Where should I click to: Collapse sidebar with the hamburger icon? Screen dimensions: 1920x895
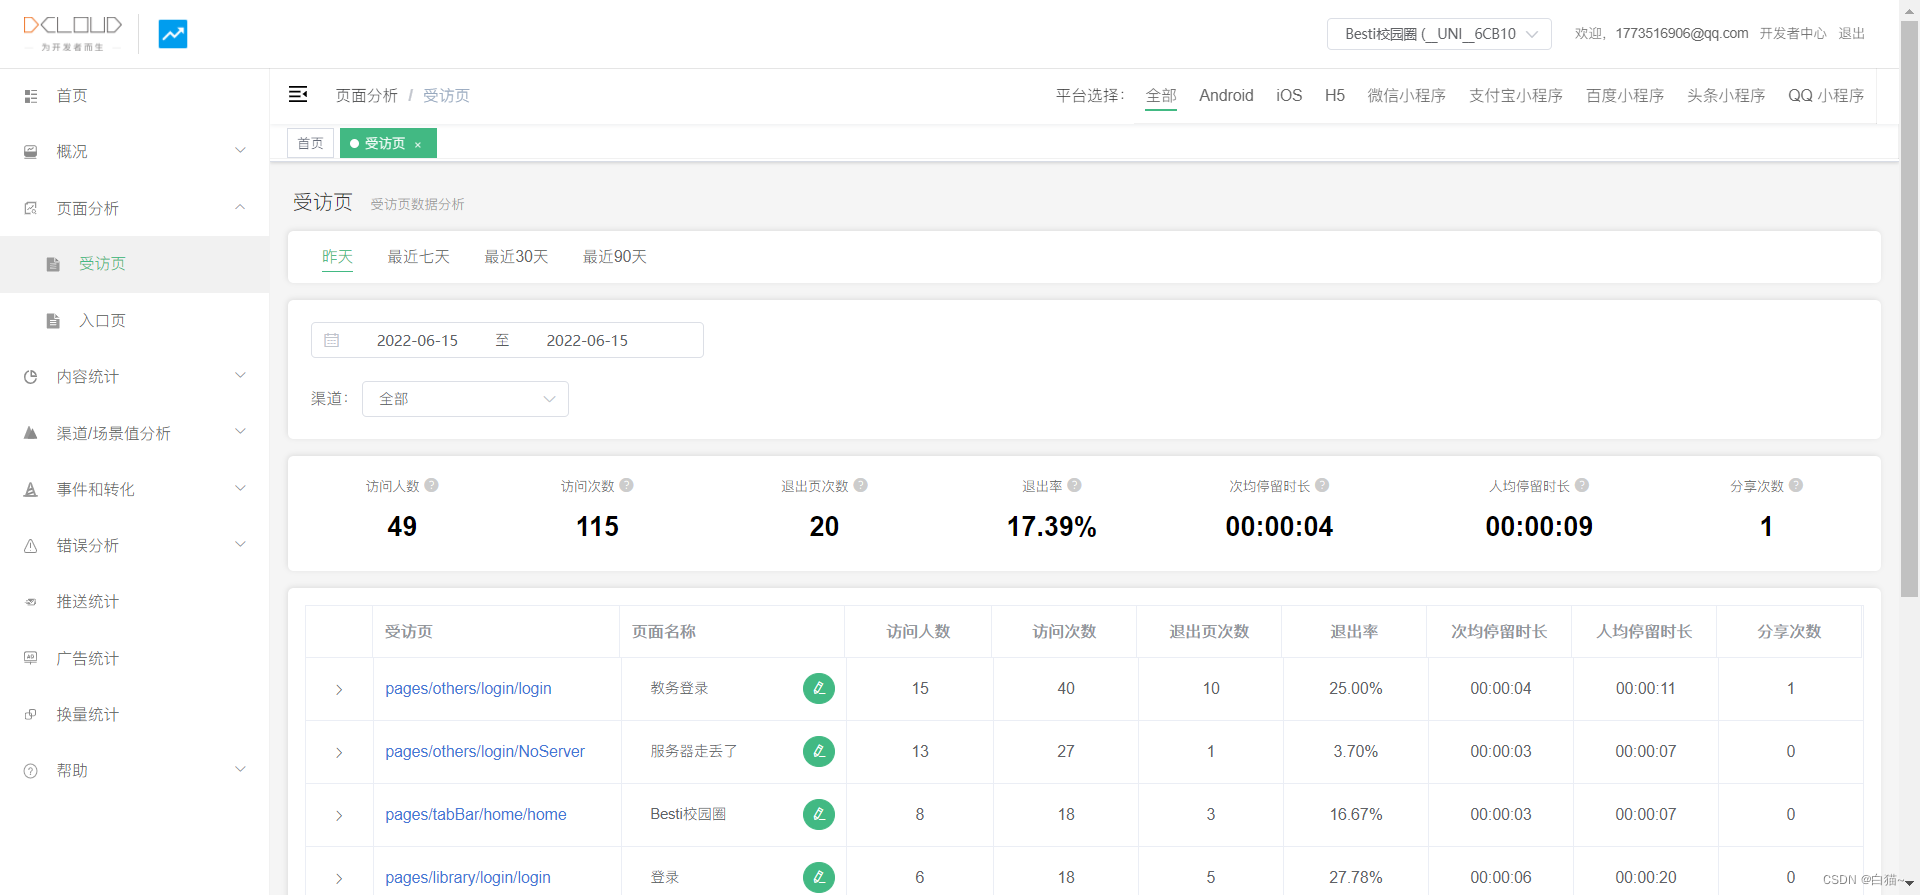click(x=298, y=94)
